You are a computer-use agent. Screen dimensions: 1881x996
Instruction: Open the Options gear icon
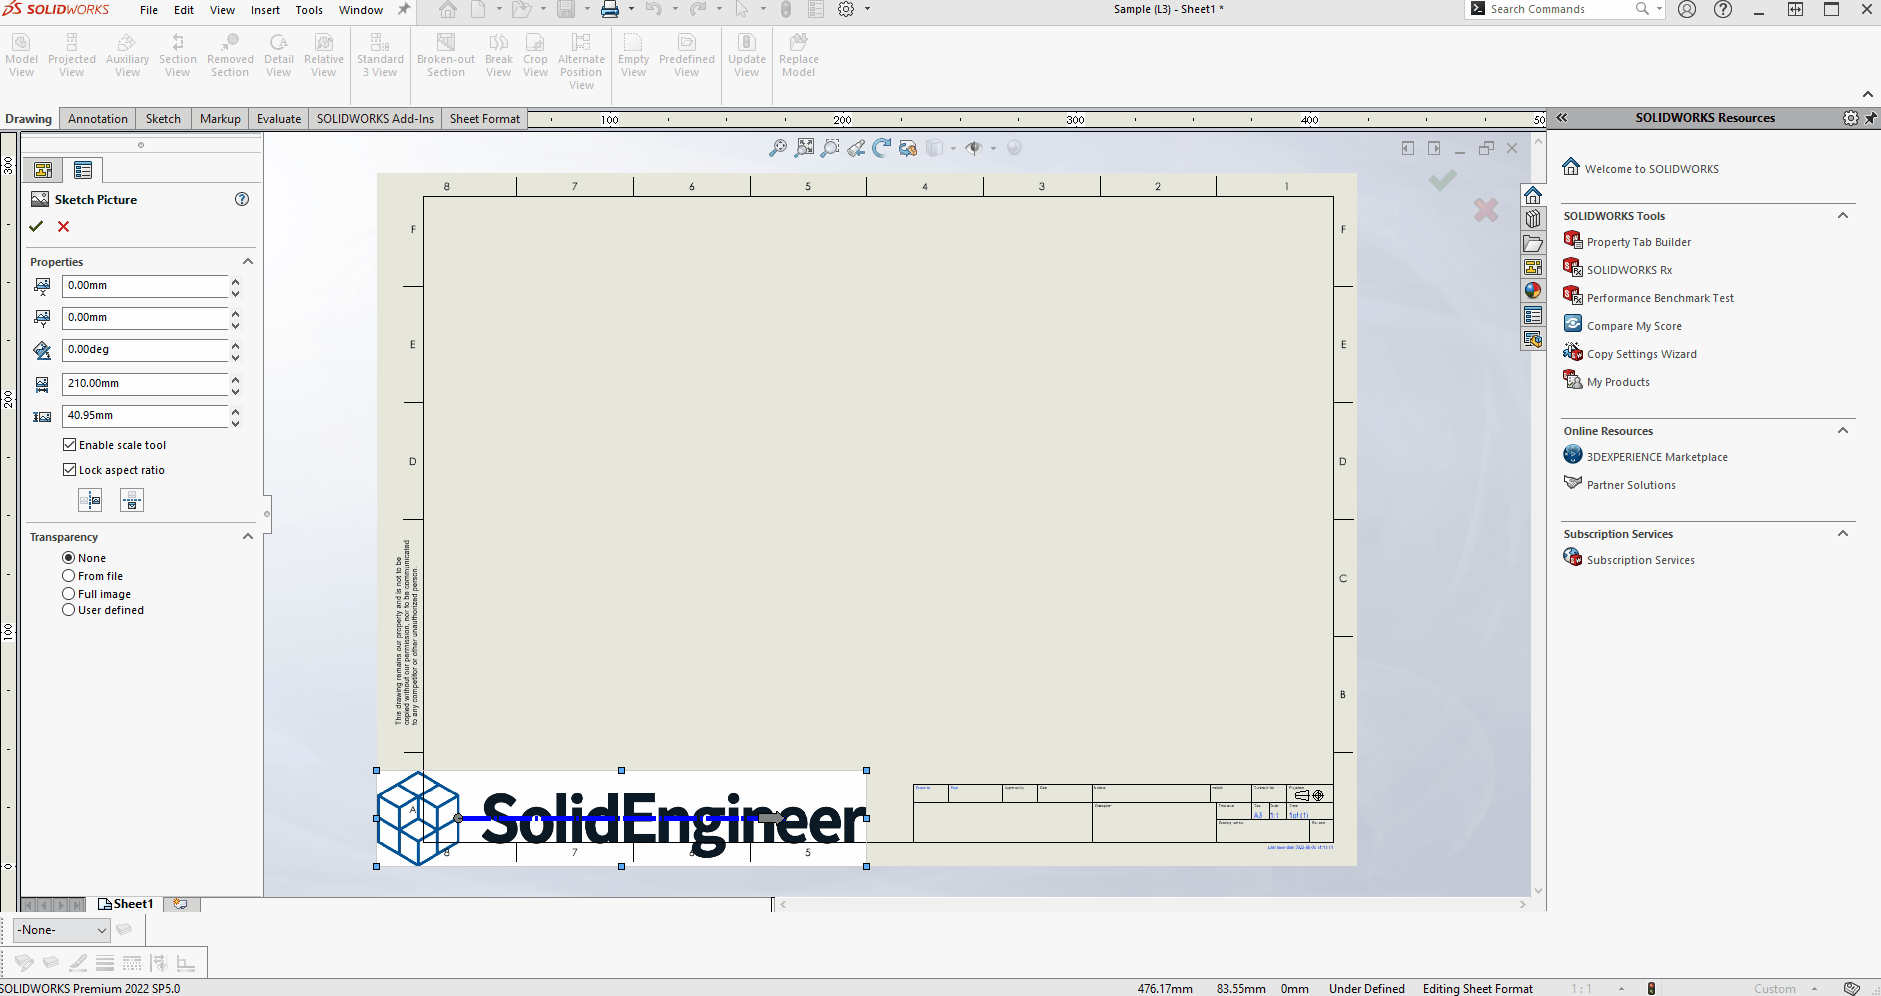846,10
